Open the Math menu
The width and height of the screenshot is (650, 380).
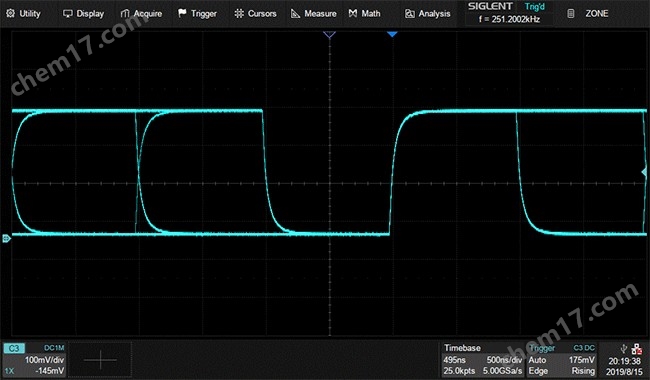point(364,14)
